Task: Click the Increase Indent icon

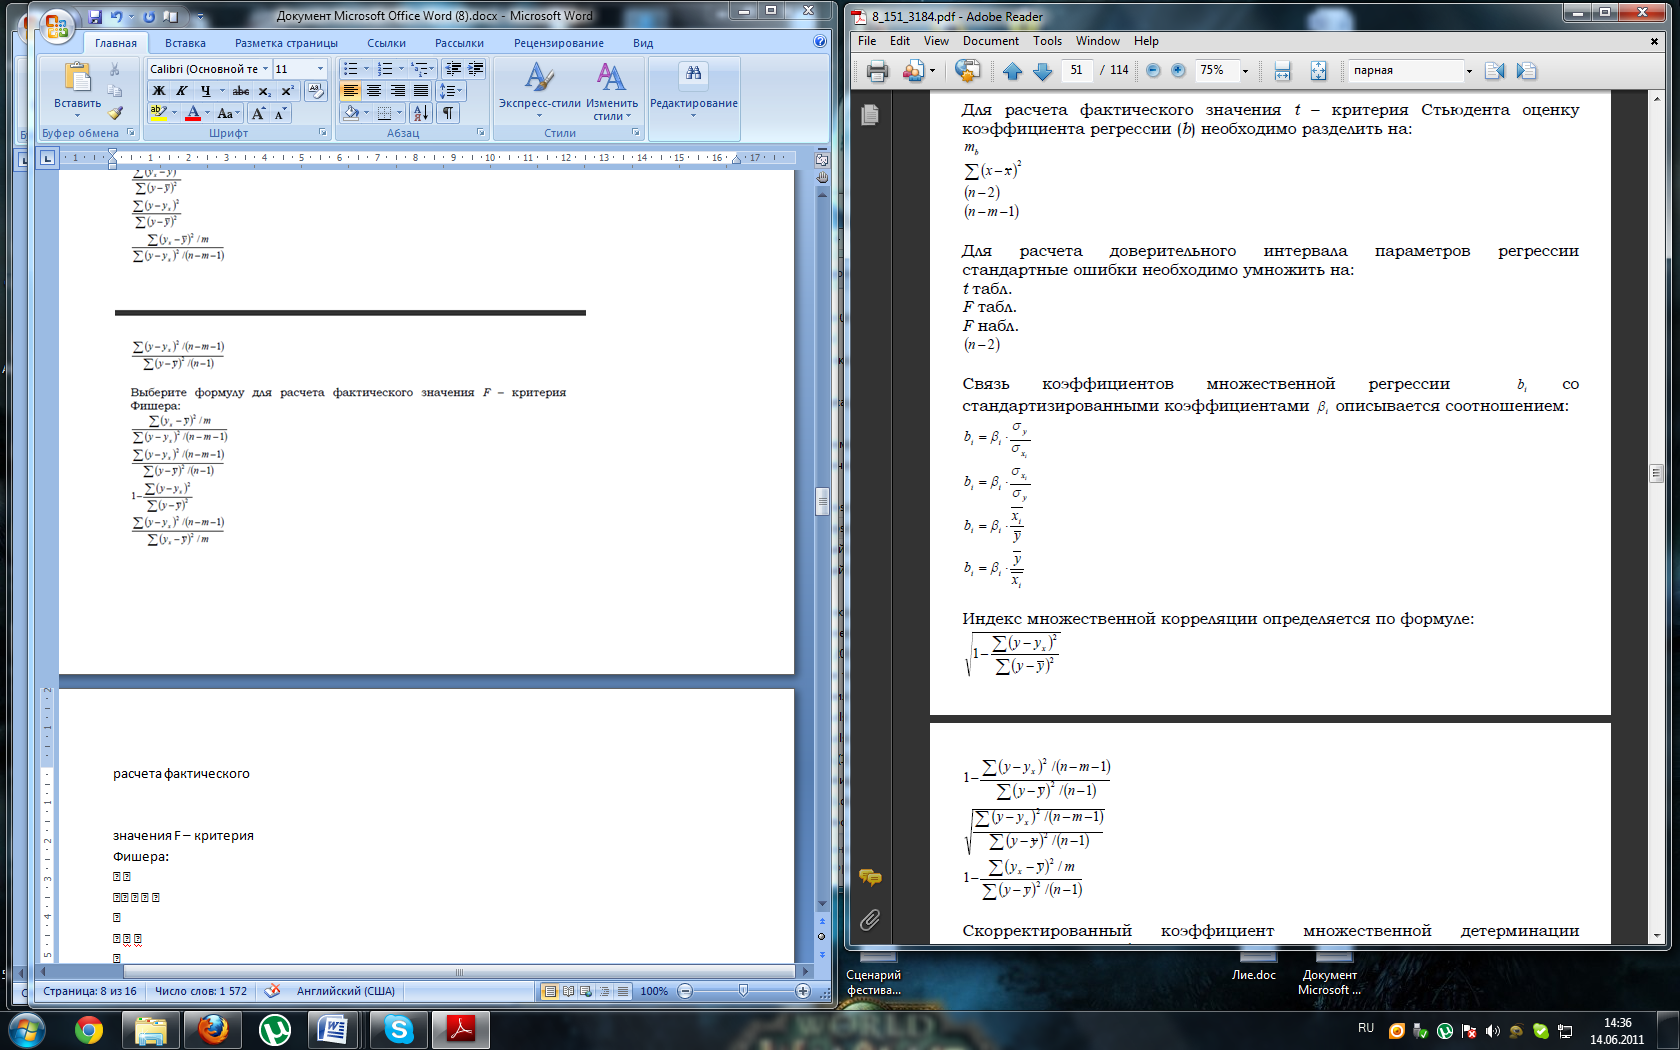Action: (475, 69)
